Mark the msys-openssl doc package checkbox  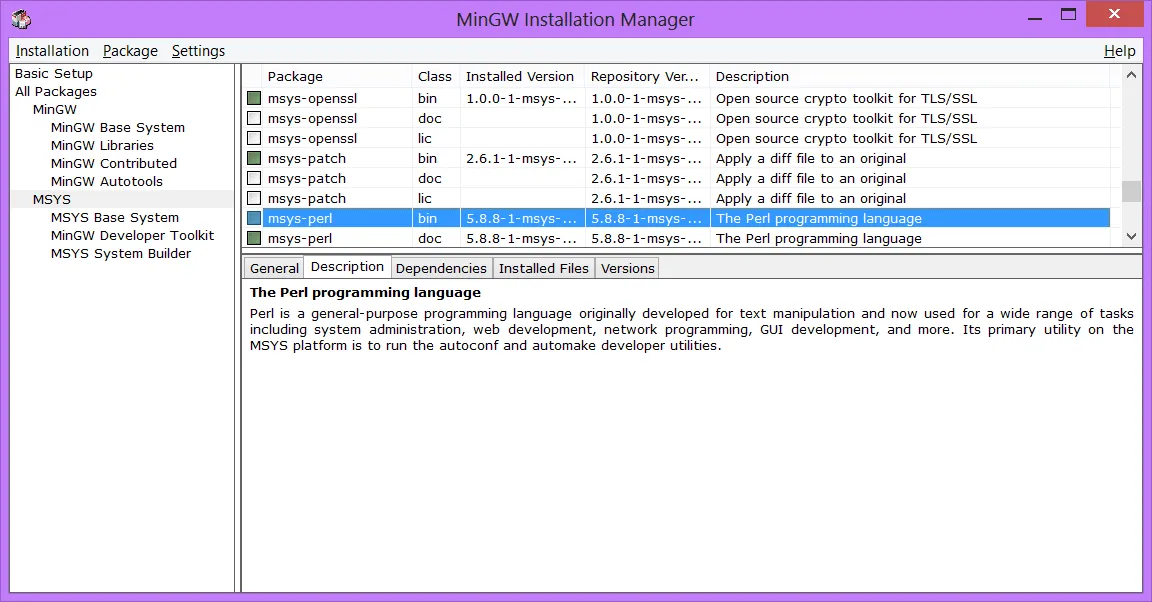pyautogui.click(x=254, y=118)
